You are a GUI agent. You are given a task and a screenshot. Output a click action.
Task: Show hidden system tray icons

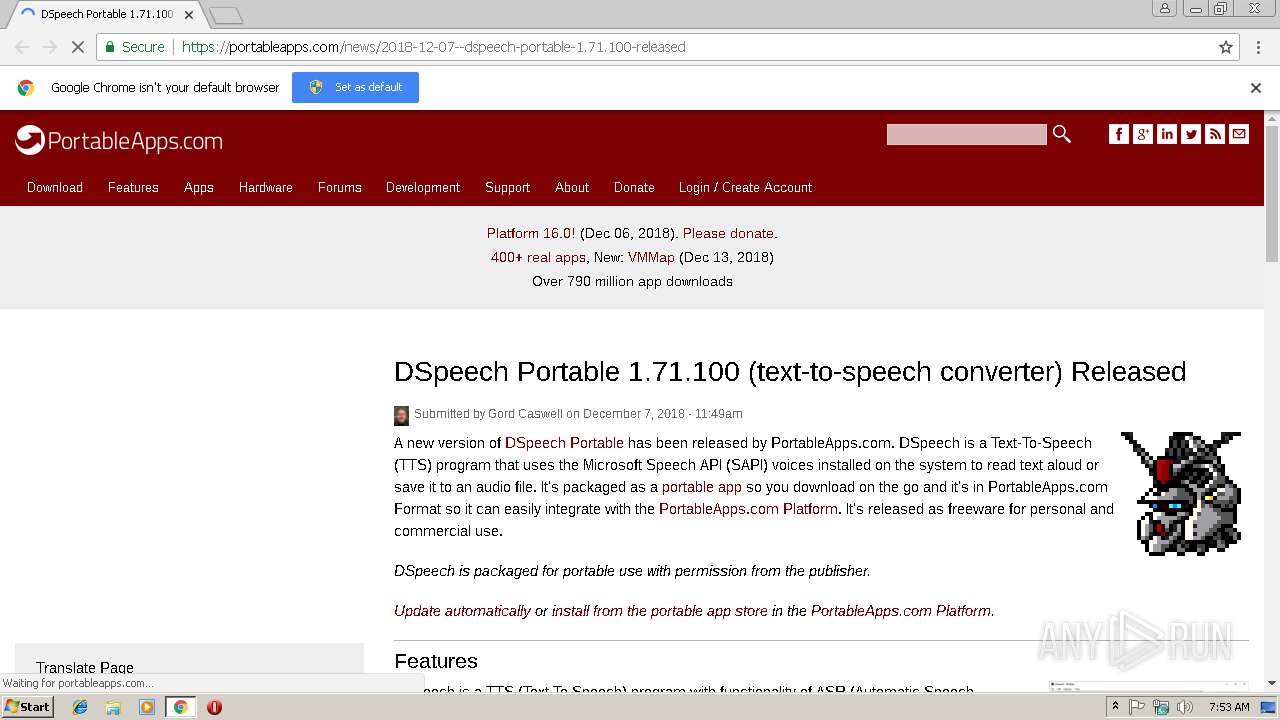[1115, 707]
